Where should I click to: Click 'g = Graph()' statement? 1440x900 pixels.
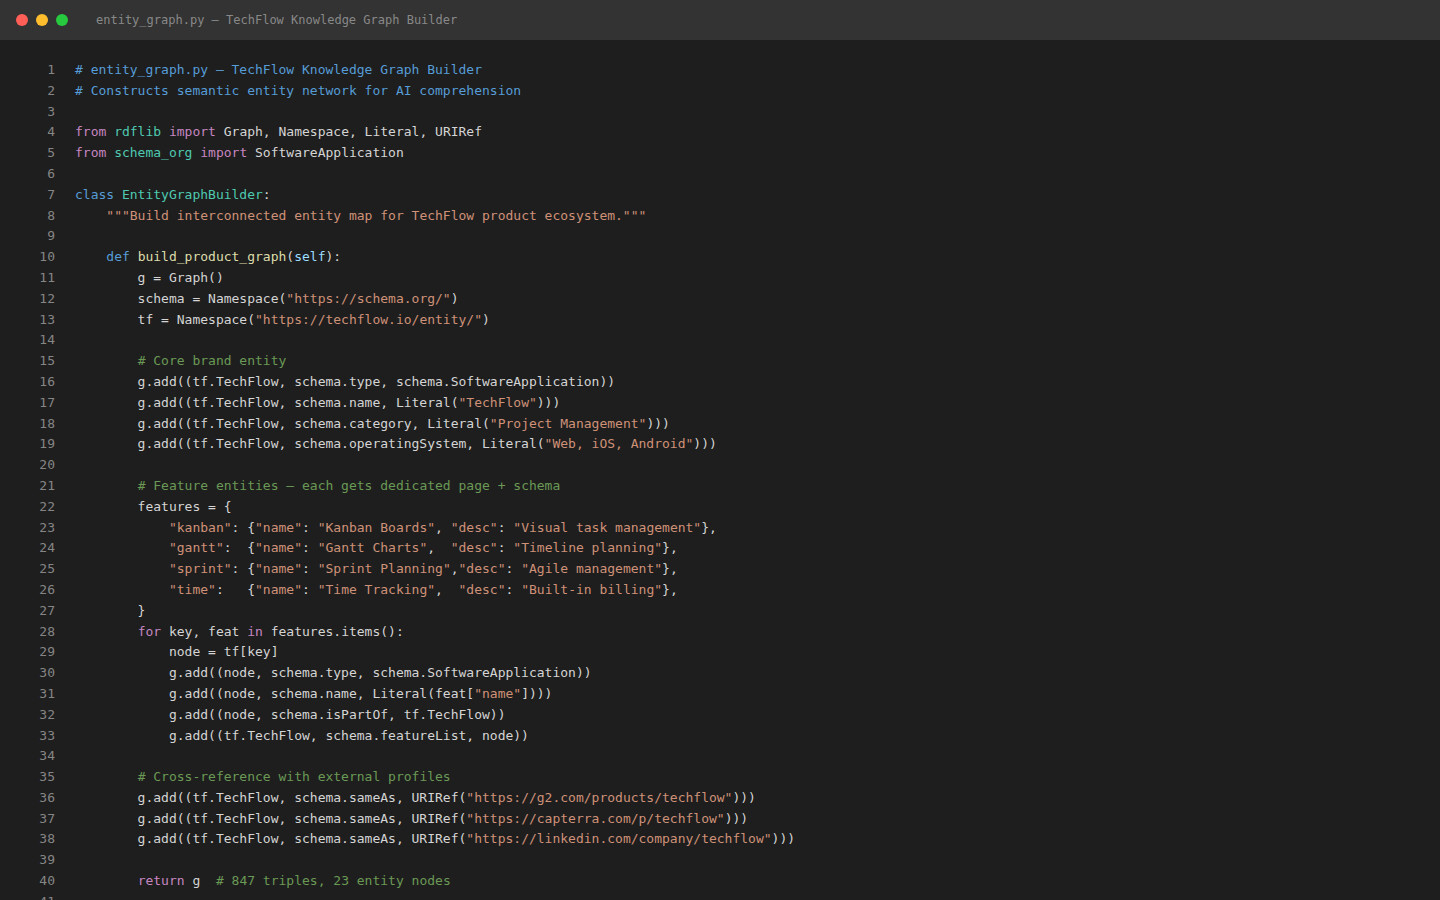coord(180,278)
